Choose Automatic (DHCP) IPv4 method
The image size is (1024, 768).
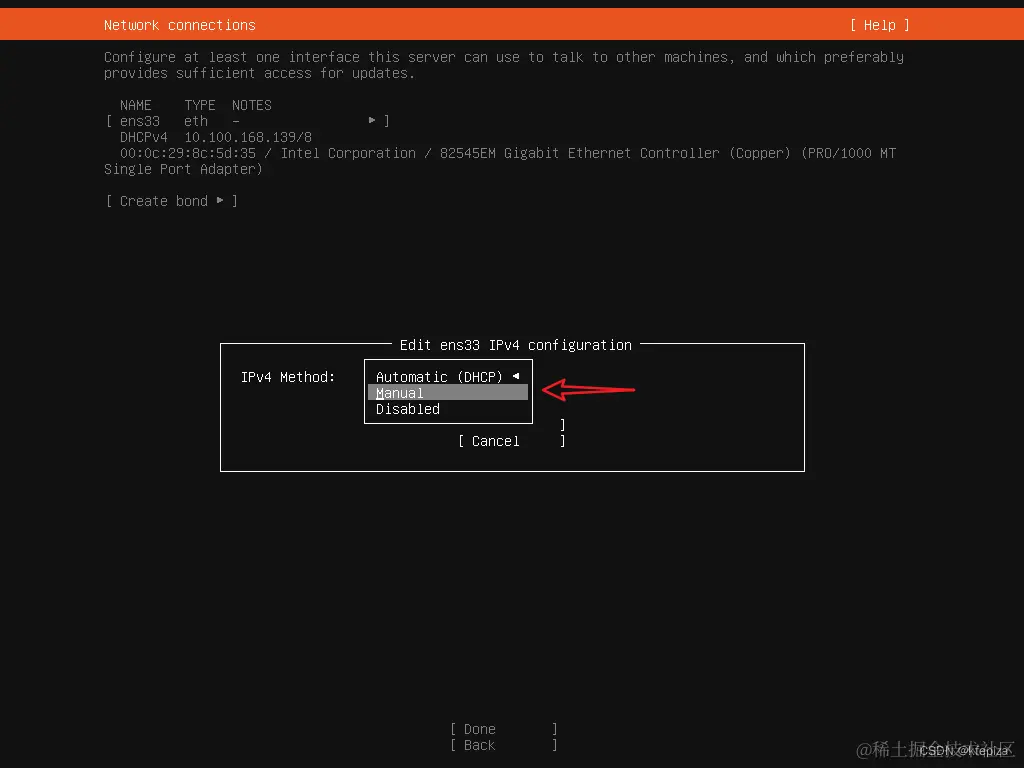coord(448,377)
